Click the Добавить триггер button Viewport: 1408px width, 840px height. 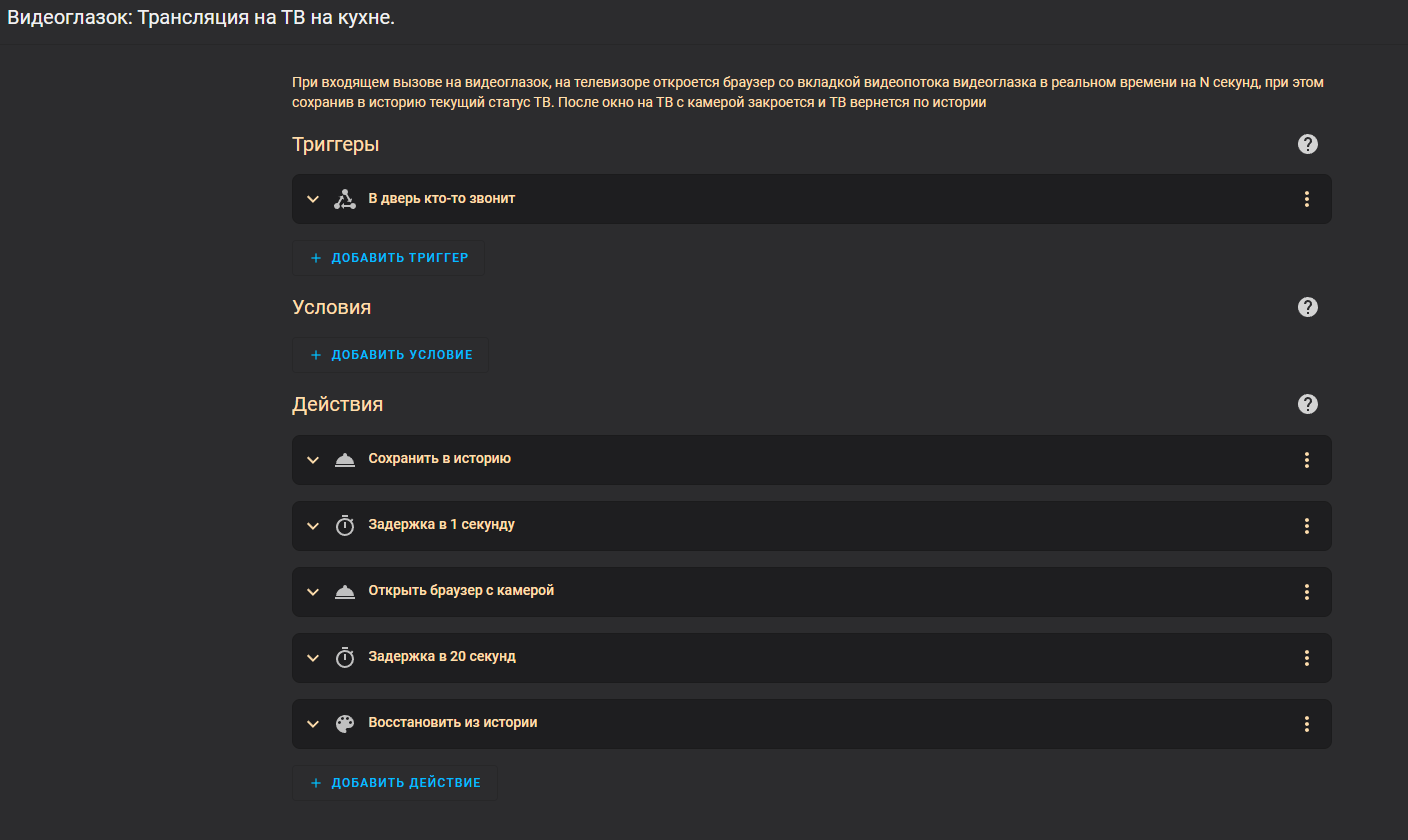pyautogui.click(x=389, y=258)
